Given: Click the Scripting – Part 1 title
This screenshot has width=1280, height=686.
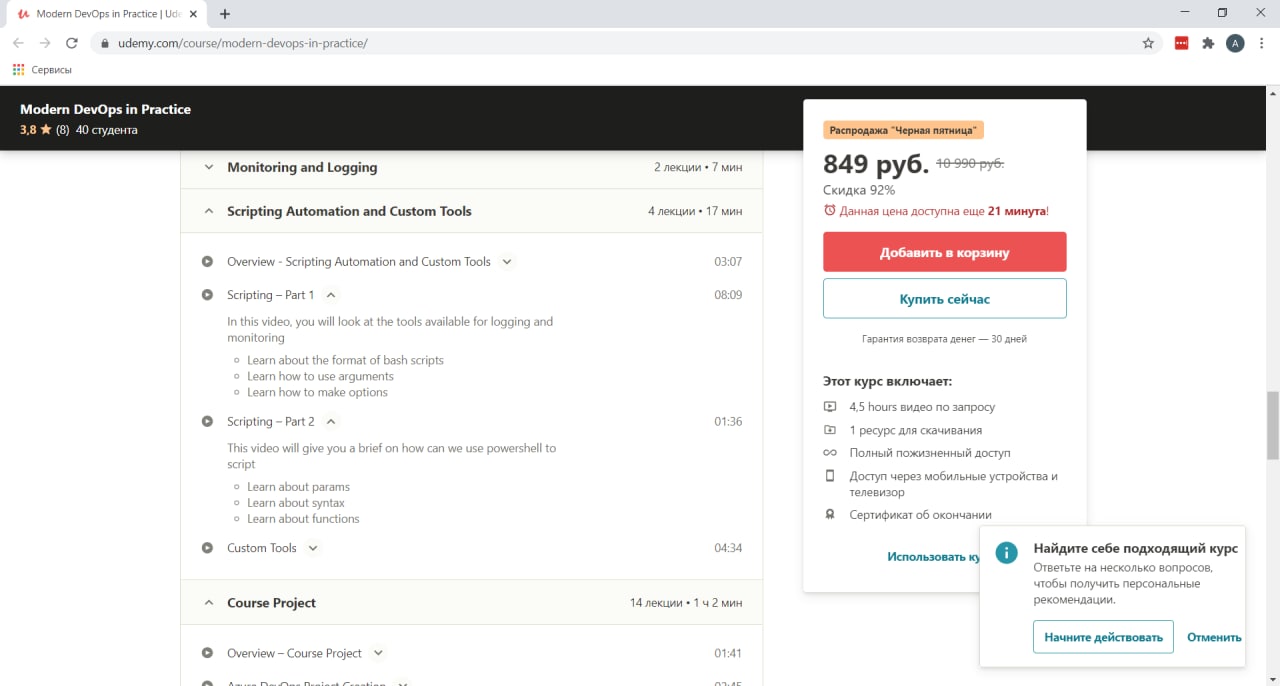Looking at the screenshot, I should pos(271,295).
